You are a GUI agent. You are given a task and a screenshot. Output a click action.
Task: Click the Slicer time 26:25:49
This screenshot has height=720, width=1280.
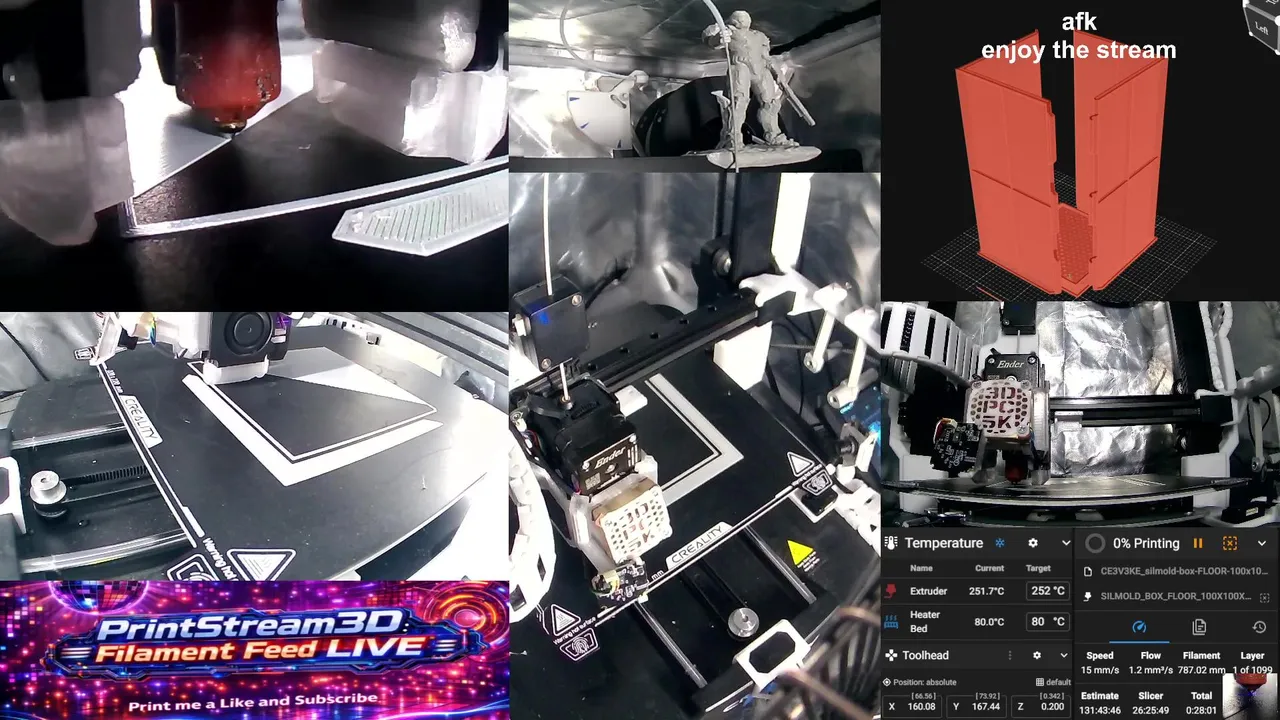click(1151, 709)
